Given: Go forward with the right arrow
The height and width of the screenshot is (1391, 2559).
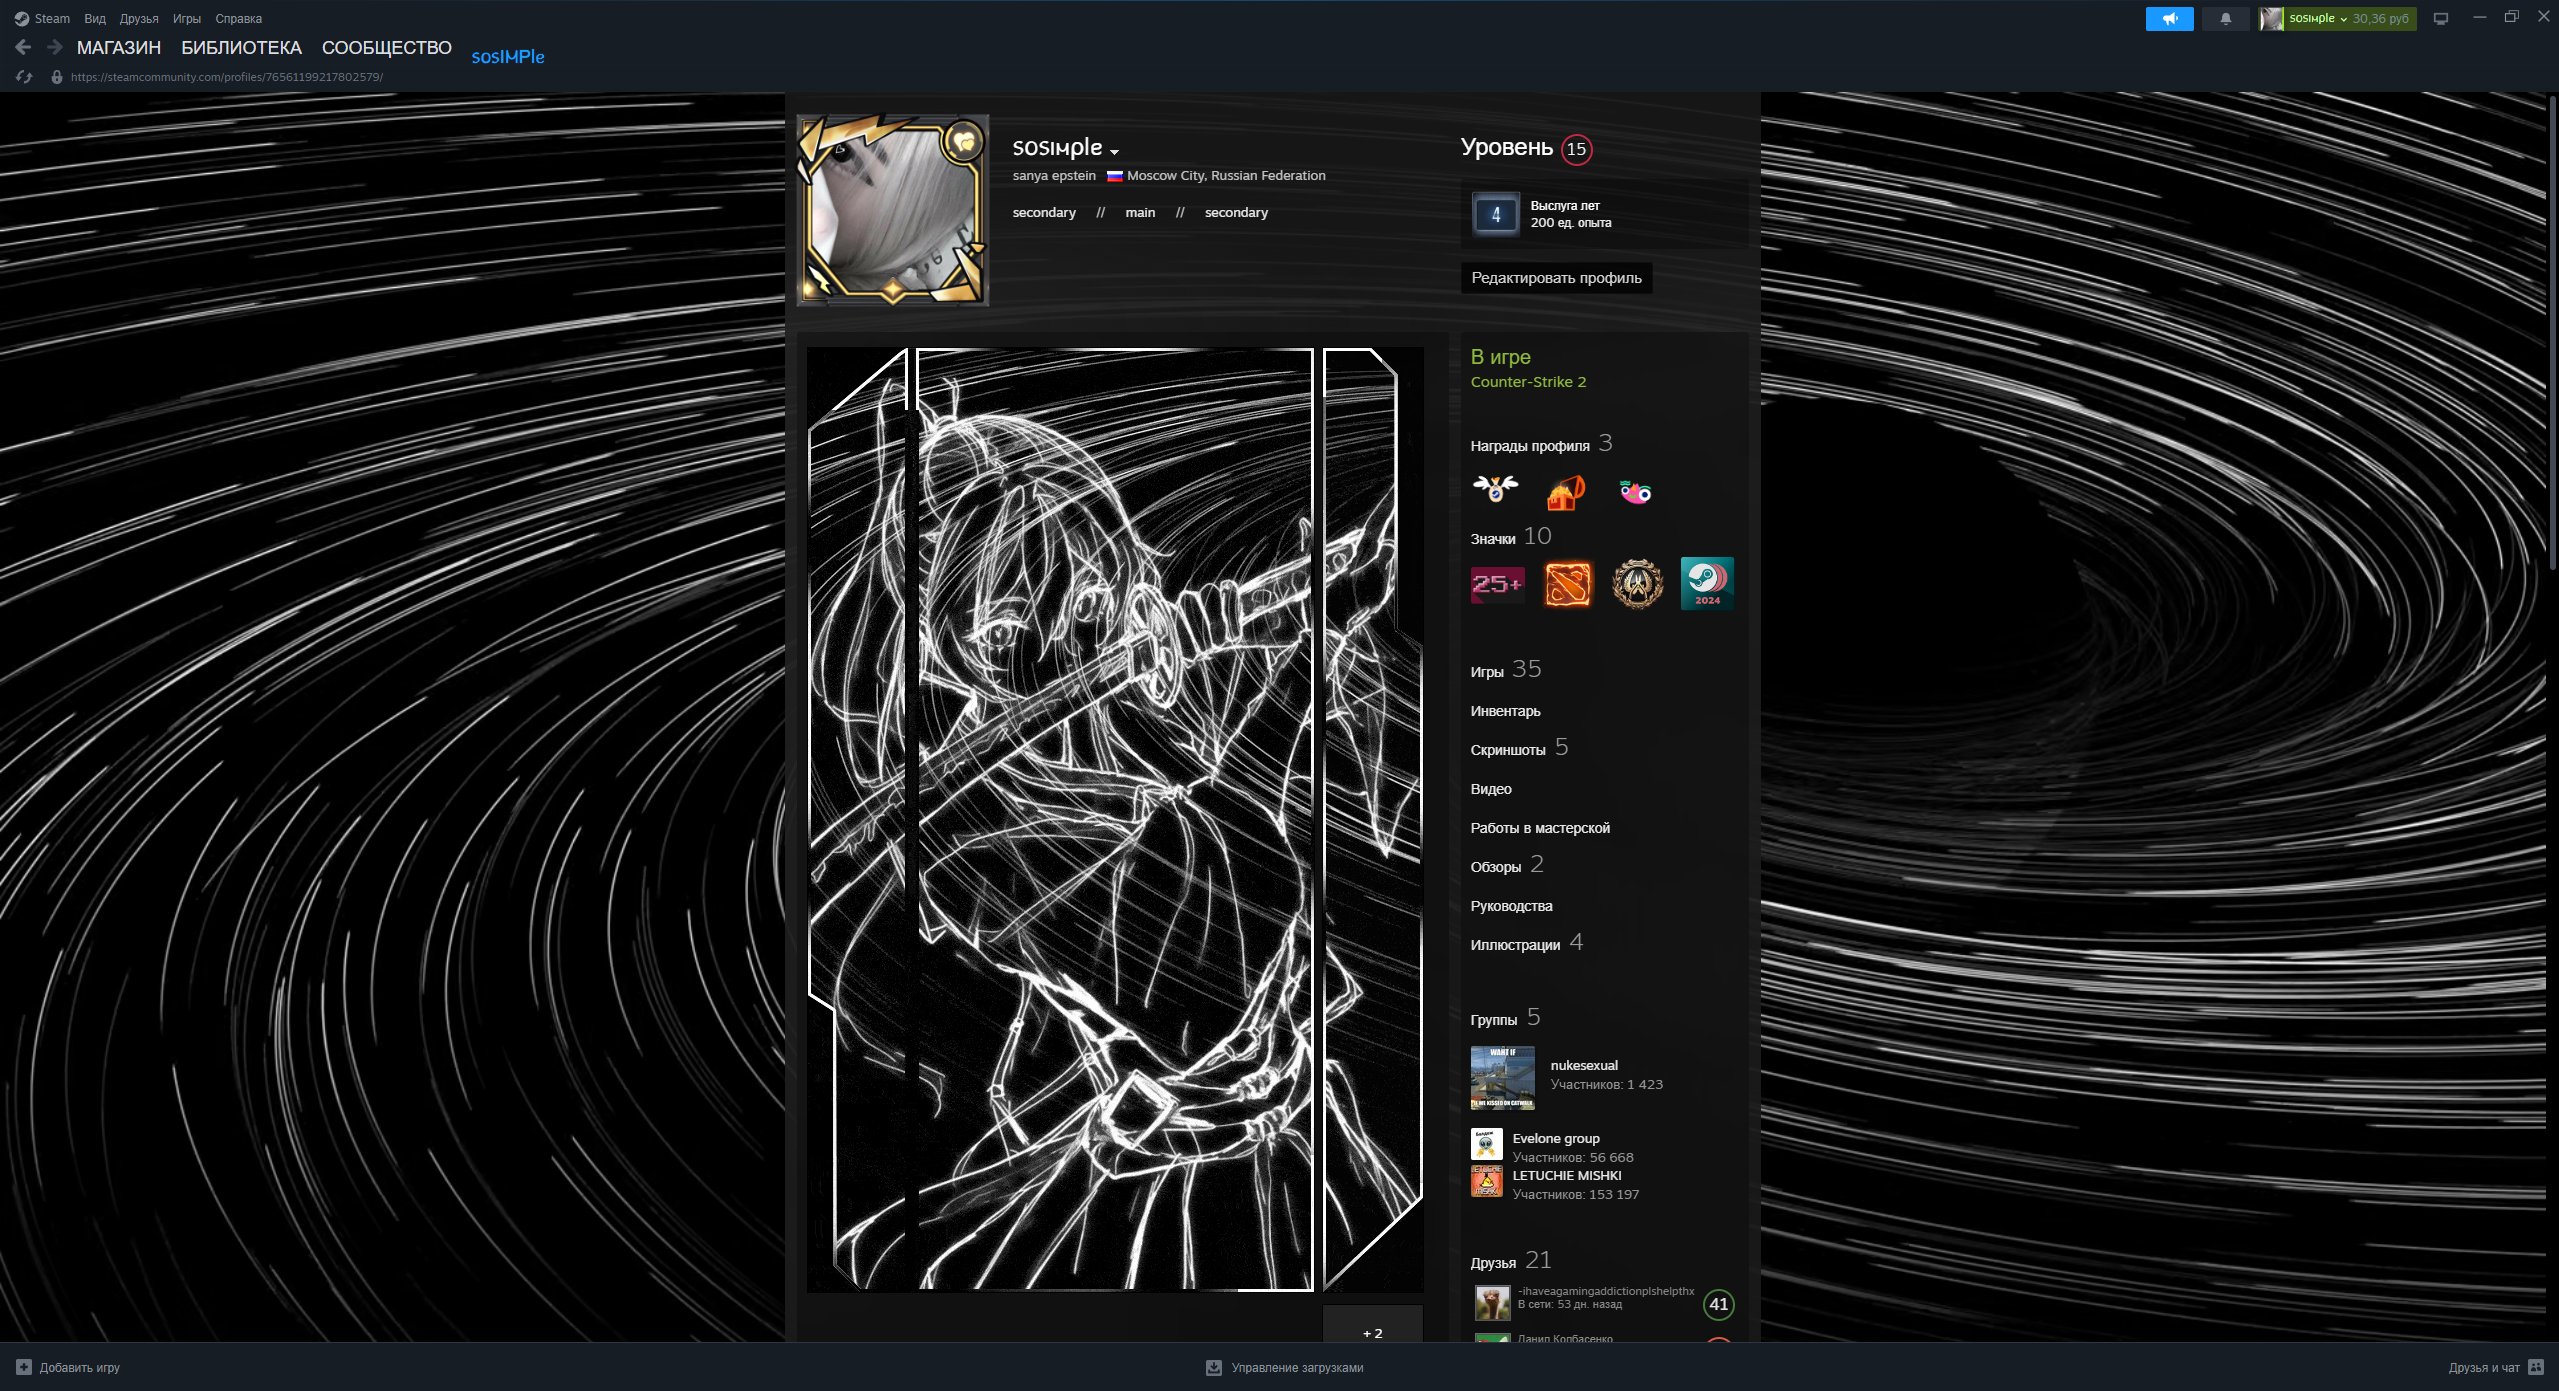Looking at the screenshot, I should tap(55, 47).
